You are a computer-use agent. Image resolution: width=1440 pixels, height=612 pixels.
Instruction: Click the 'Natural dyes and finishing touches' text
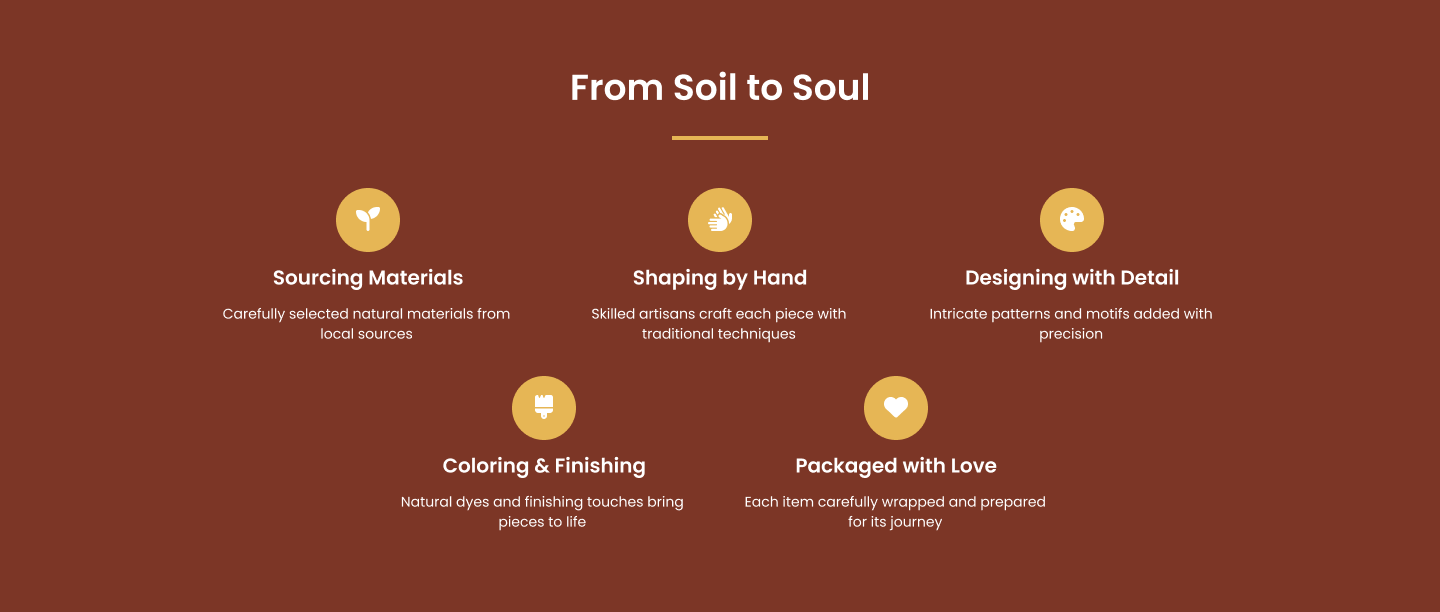tap(542, 512)
